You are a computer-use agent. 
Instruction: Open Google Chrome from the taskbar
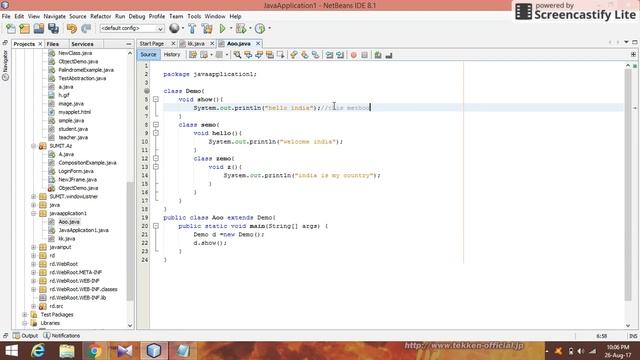point(95,351)
